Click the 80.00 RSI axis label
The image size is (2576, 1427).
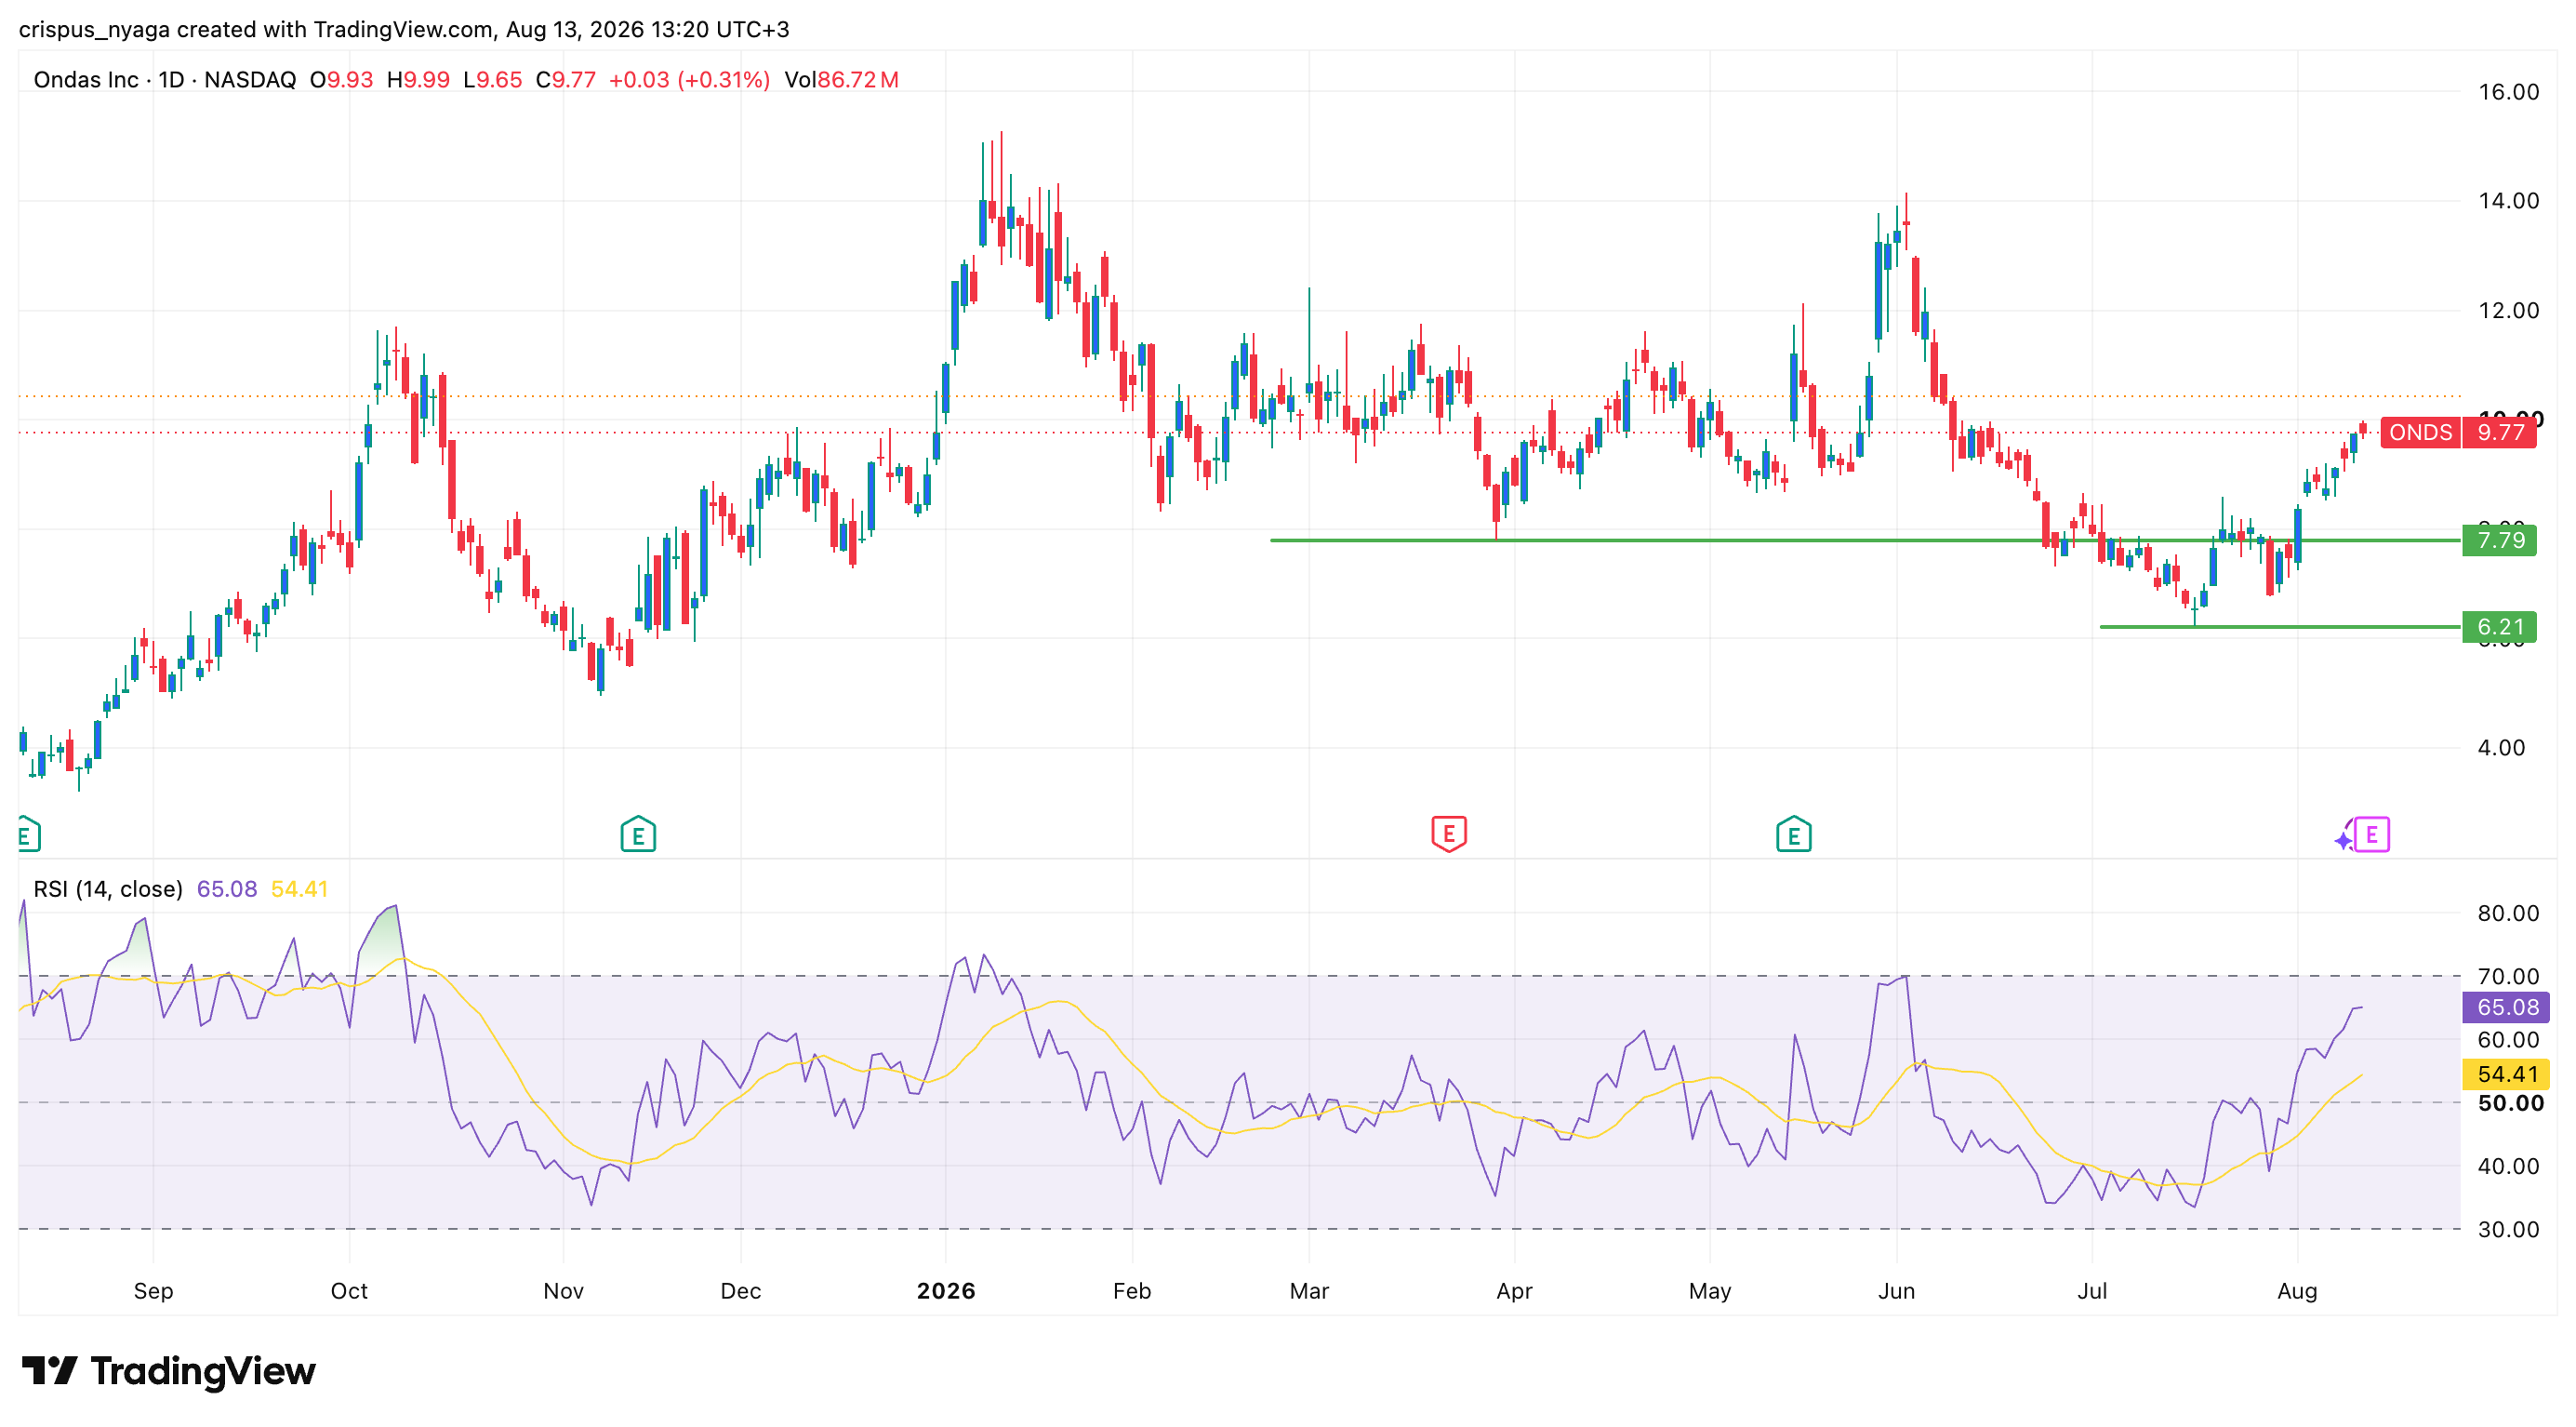coord(2508,913)
